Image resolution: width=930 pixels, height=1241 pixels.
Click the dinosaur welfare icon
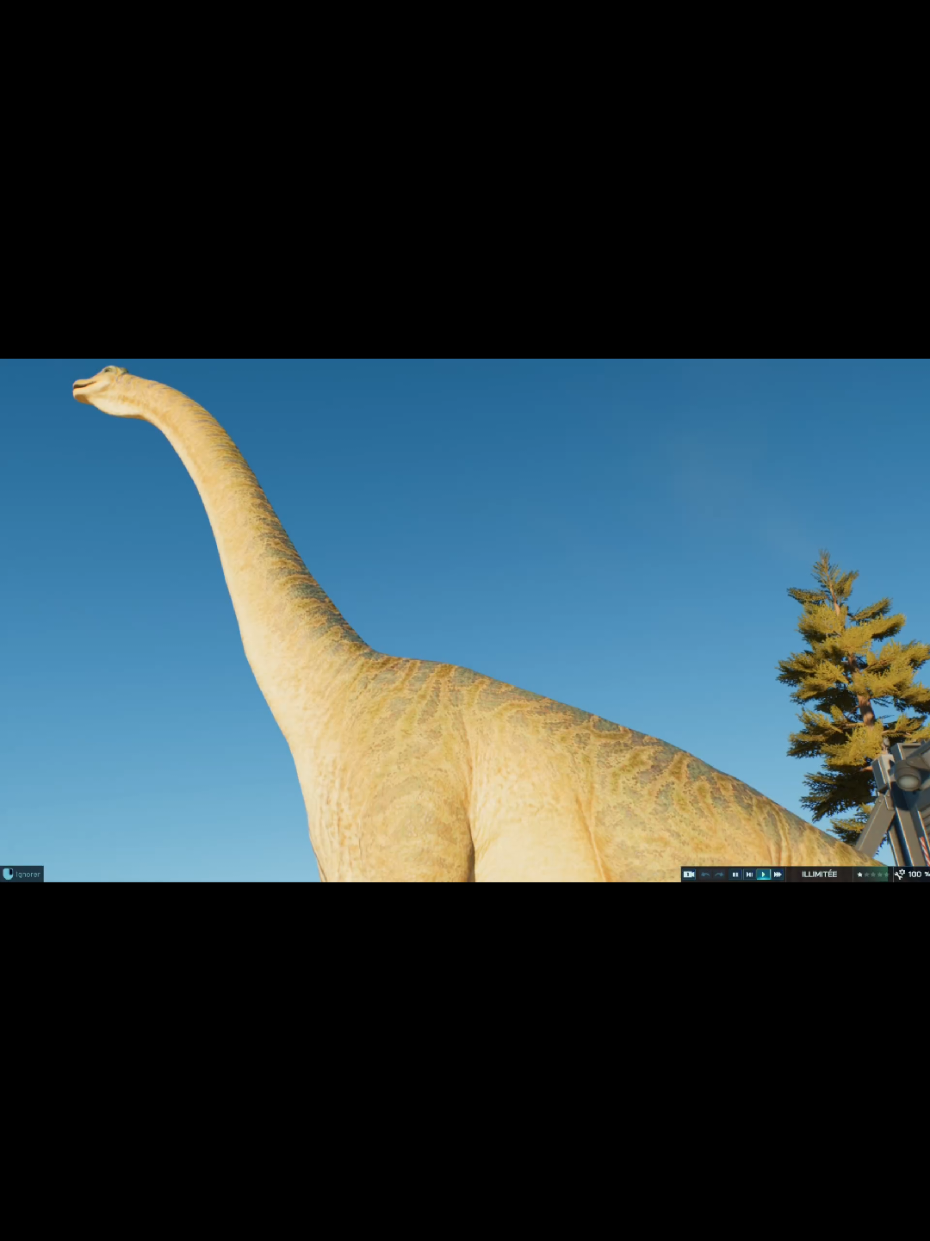(900, 874)
